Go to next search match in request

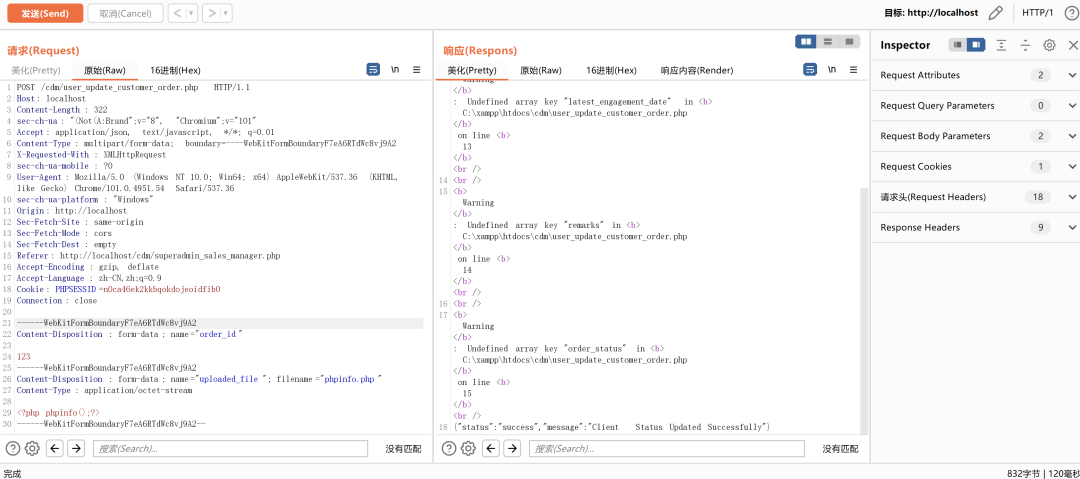click(76, 449)
